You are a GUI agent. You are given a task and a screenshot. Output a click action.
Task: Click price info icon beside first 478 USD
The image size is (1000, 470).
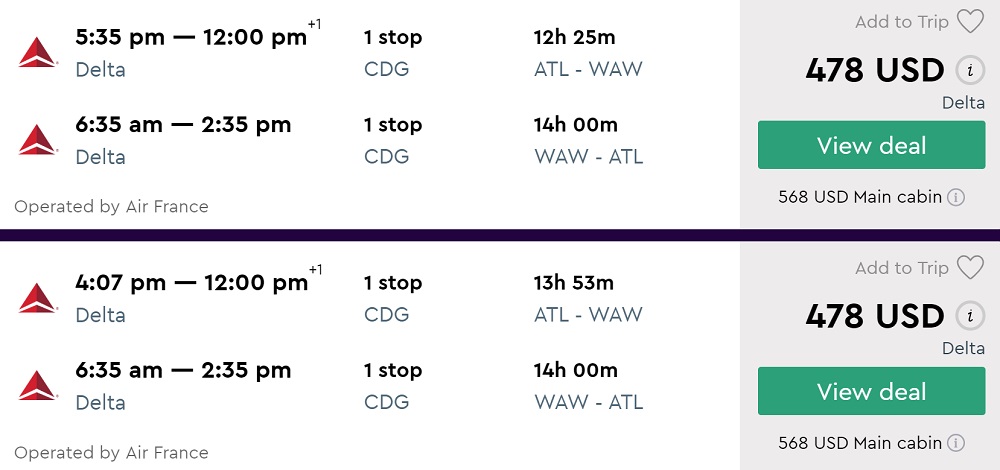(967, 71)
